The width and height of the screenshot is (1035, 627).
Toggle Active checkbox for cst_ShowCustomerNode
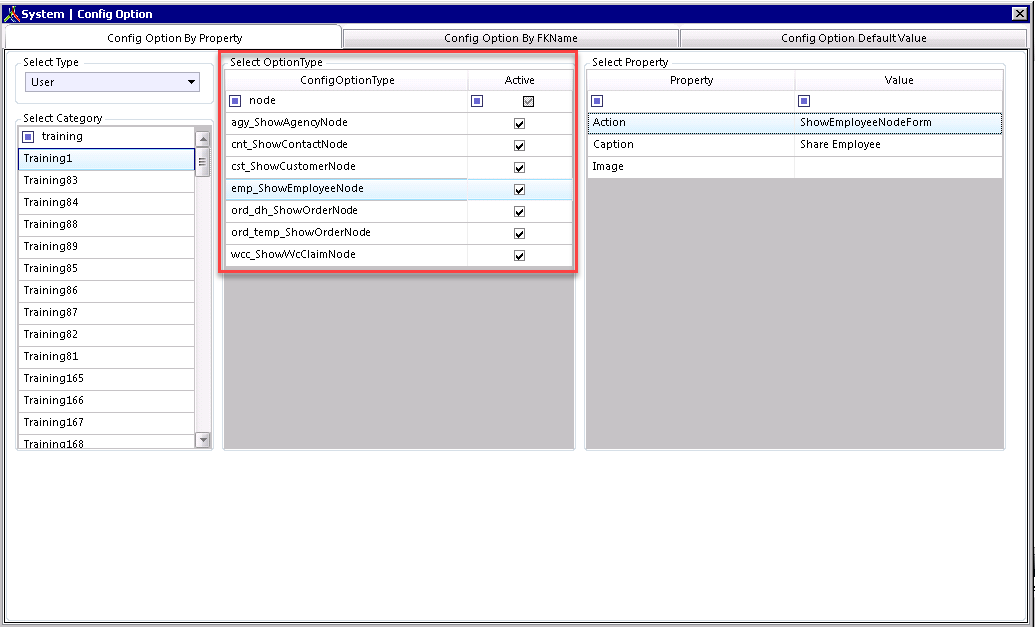519,168
